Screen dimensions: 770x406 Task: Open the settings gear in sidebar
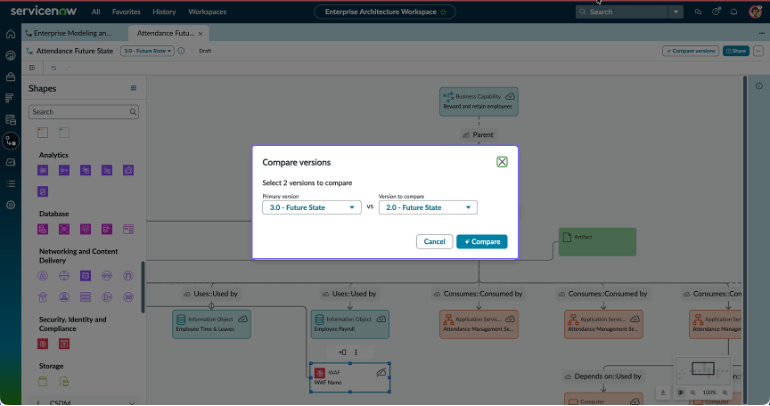10,205
